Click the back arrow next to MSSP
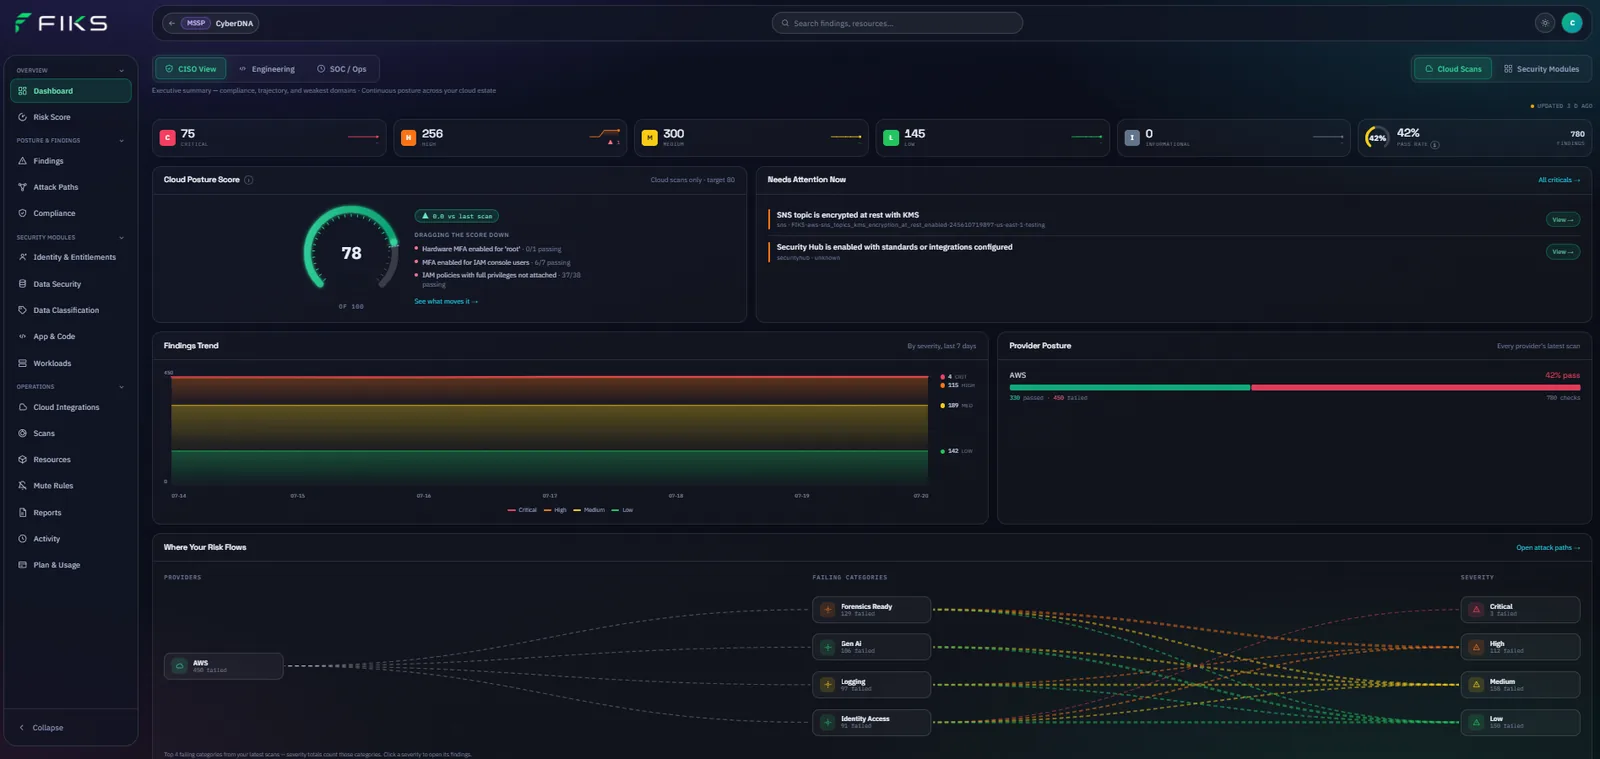1600x759 pixels. coord(172,23)
